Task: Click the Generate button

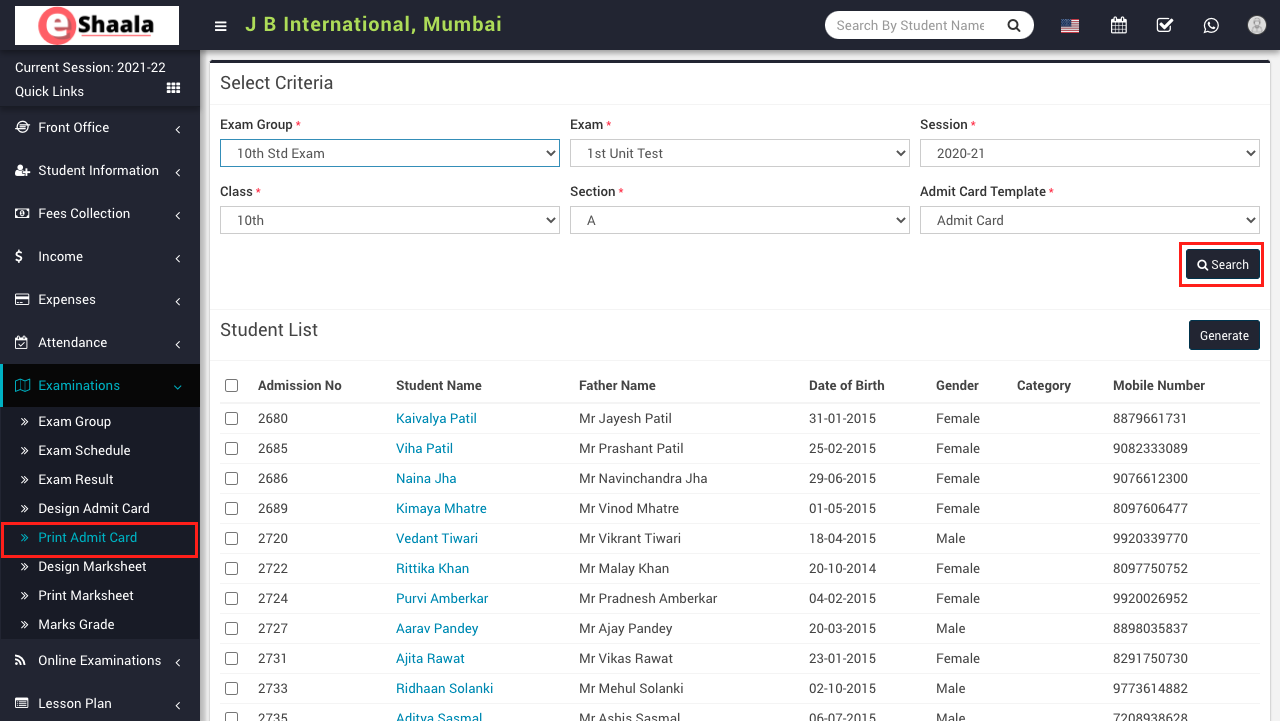Action: tap(1223, 336)
